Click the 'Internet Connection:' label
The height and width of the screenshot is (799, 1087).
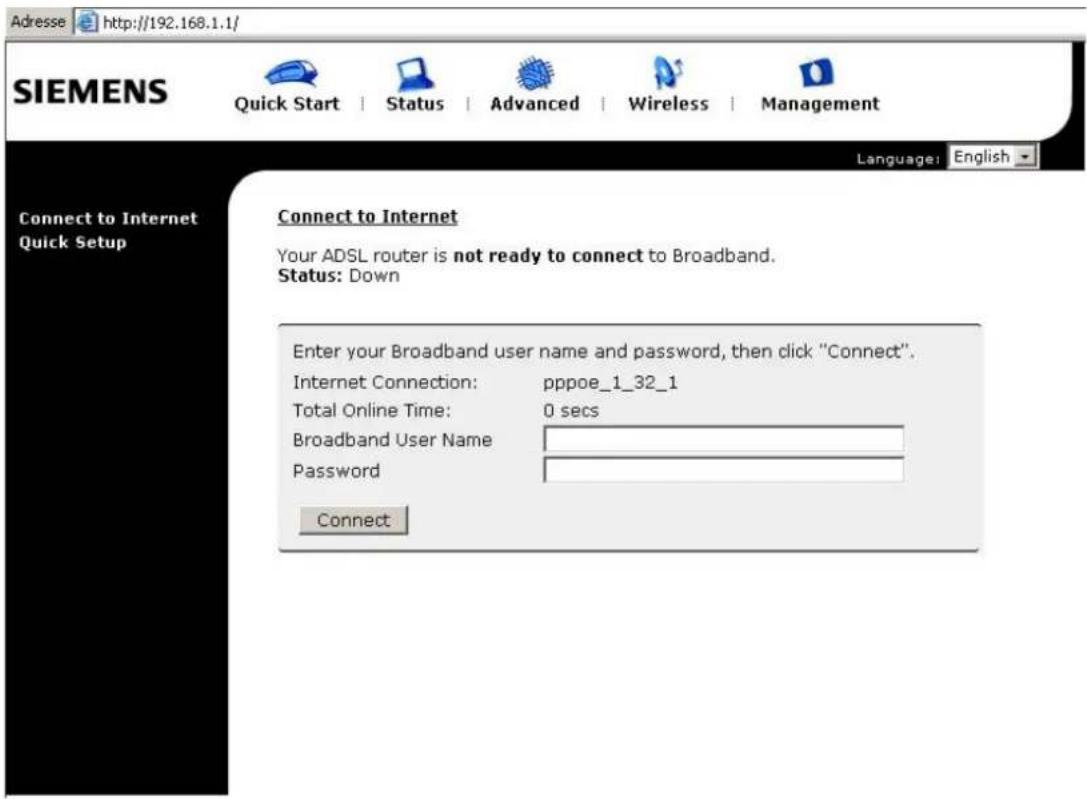tap(385, 383)
